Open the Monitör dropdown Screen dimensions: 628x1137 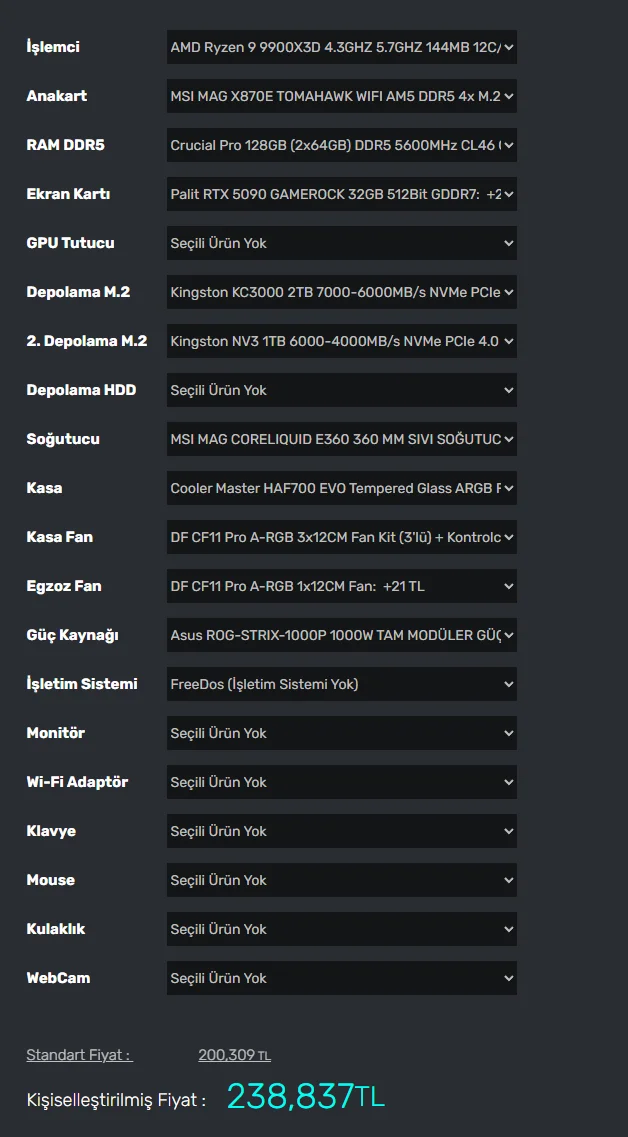(x=341, y=733)
